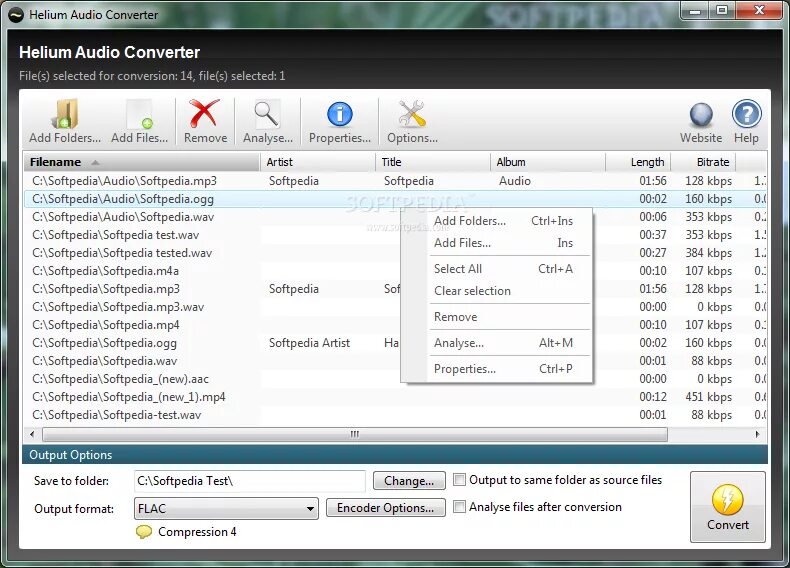Click the Help question mark icon
This screenshot has height=568, width=790.
(x=746, y=114)
